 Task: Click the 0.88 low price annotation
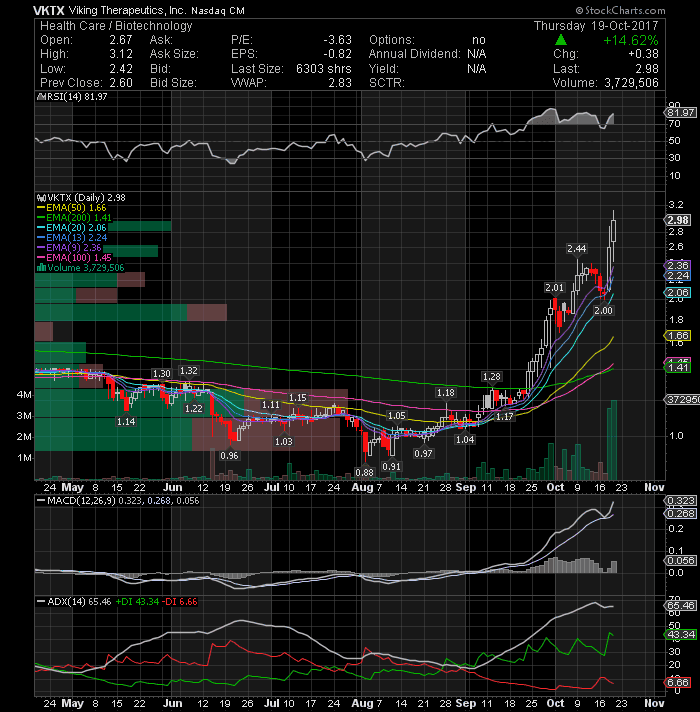365,473
